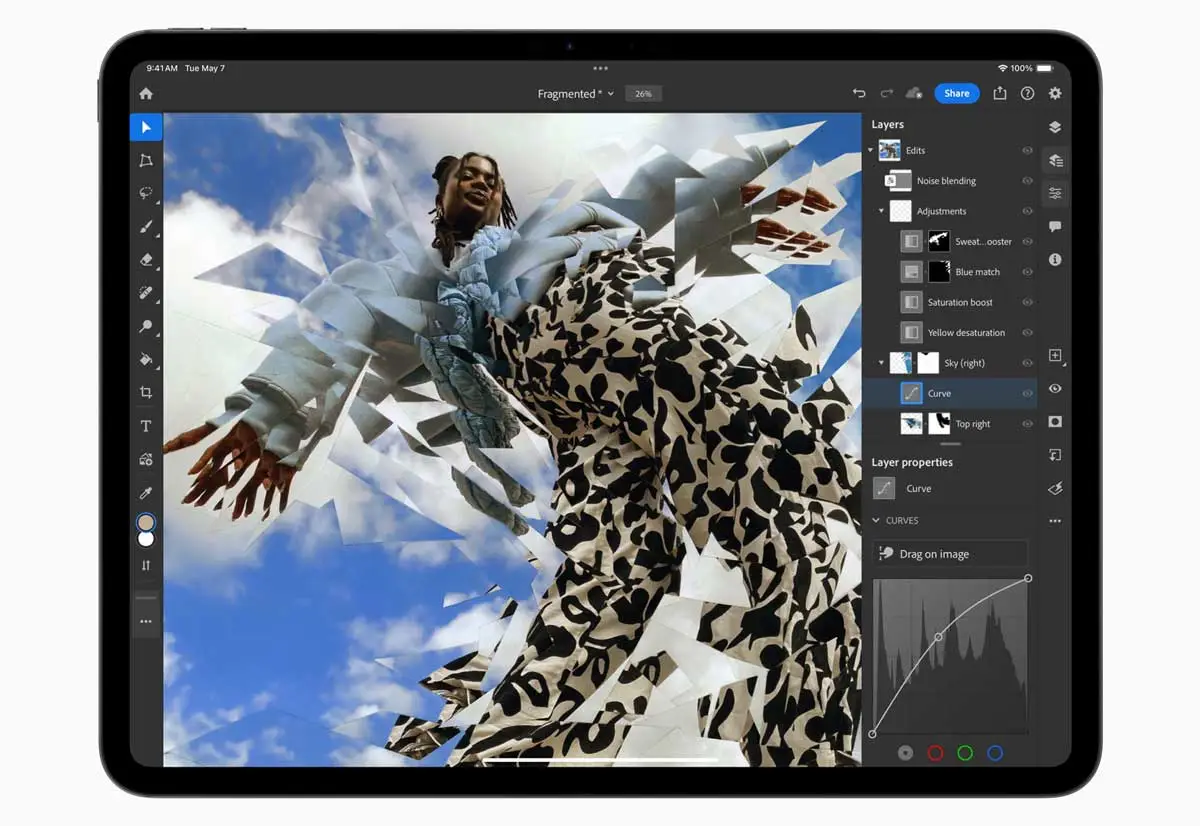Select the Lasso tool

146,193
